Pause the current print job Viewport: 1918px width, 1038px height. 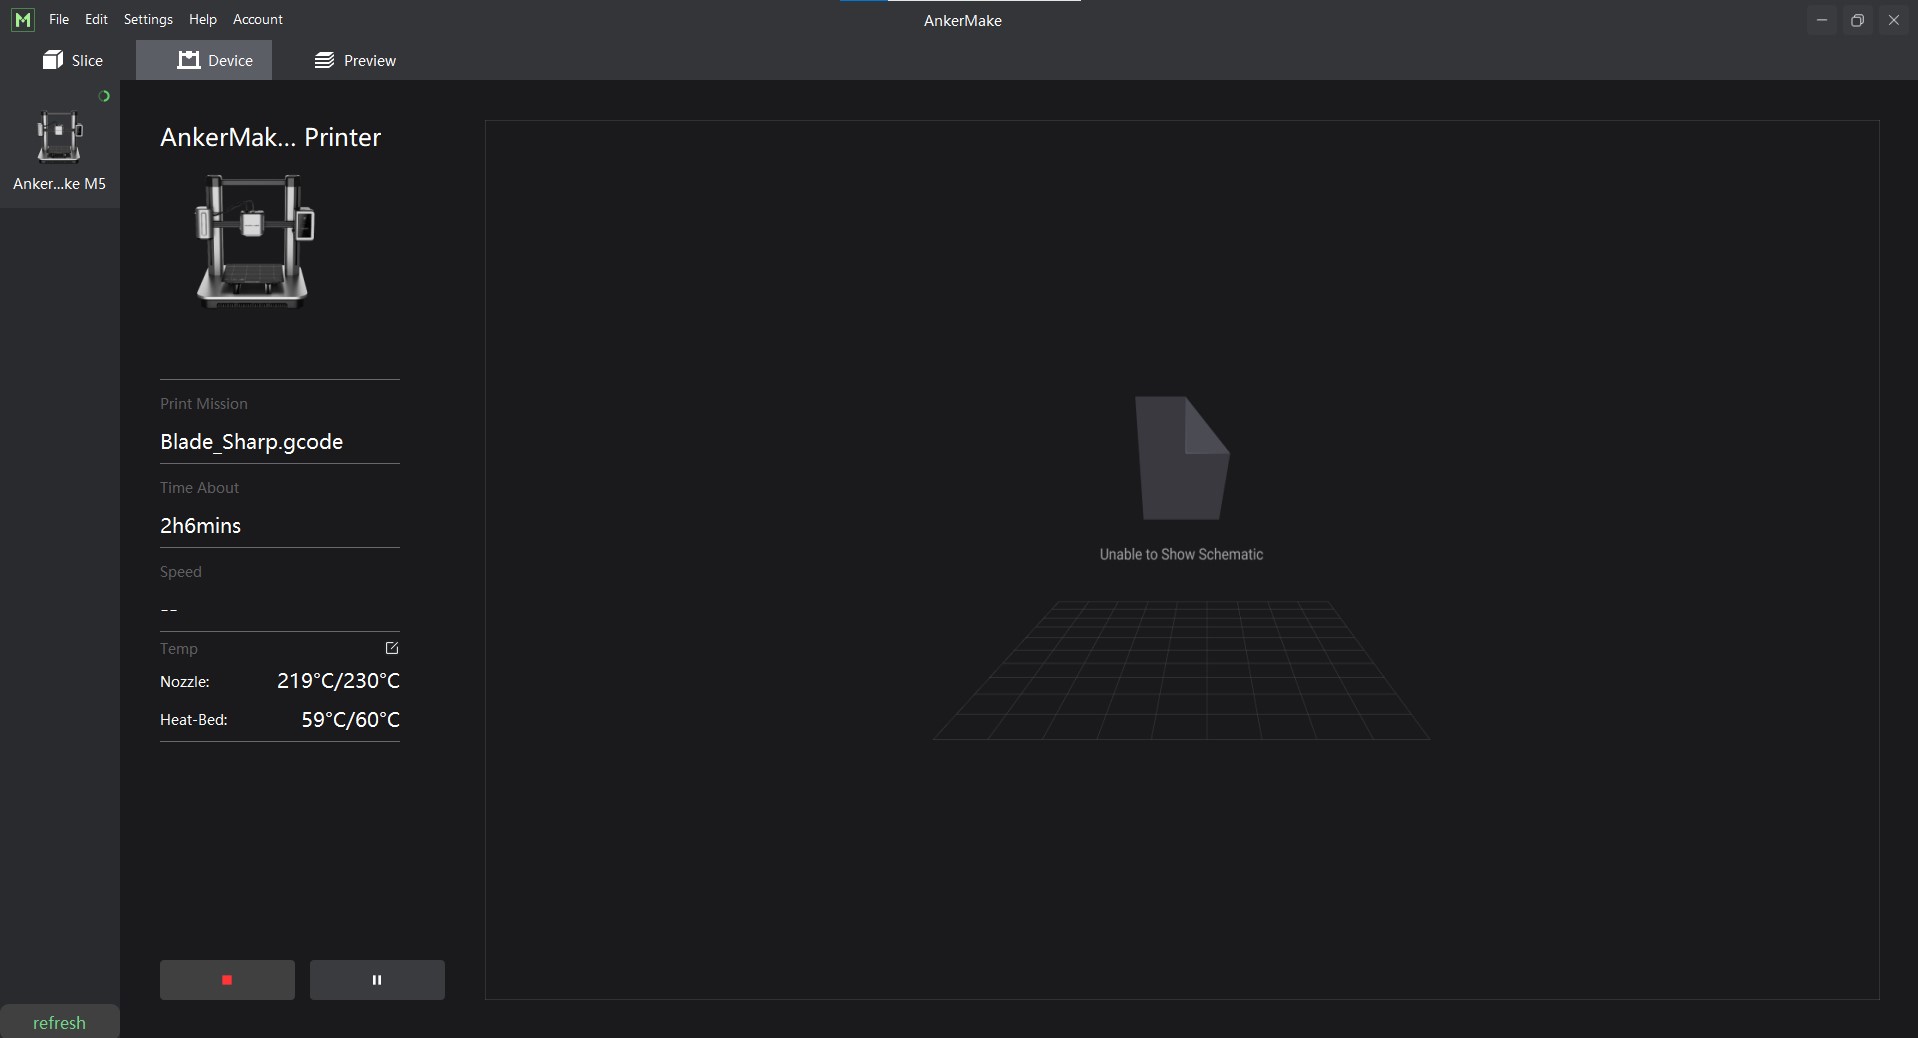click(377, 980)
